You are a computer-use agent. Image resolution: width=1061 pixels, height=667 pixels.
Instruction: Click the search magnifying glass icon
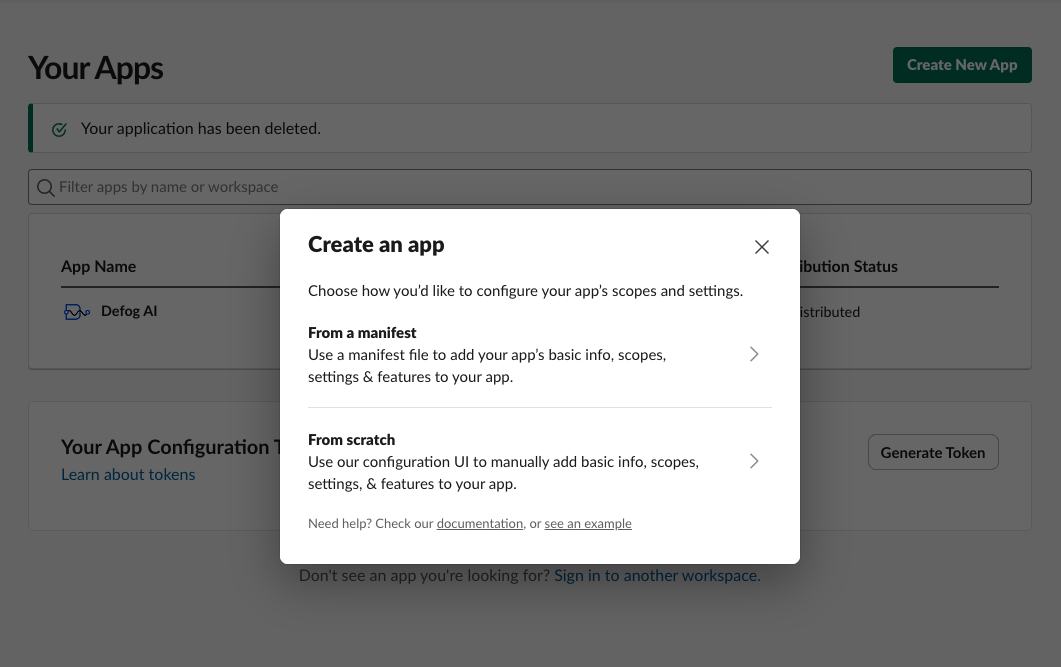tap(46, 187)
